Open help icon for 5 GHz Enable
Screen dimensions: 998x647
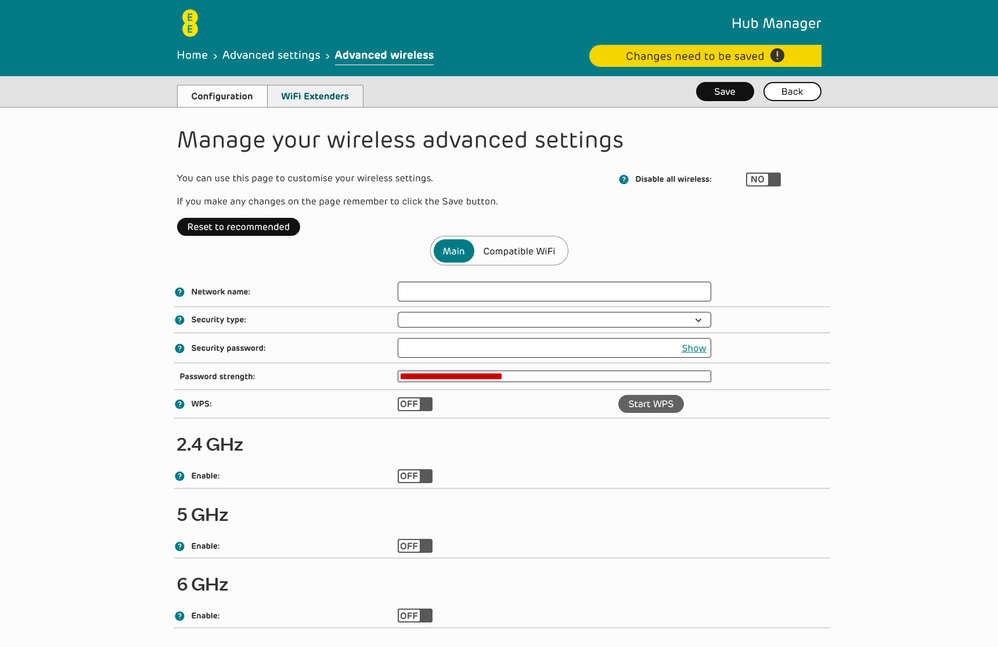179,546
